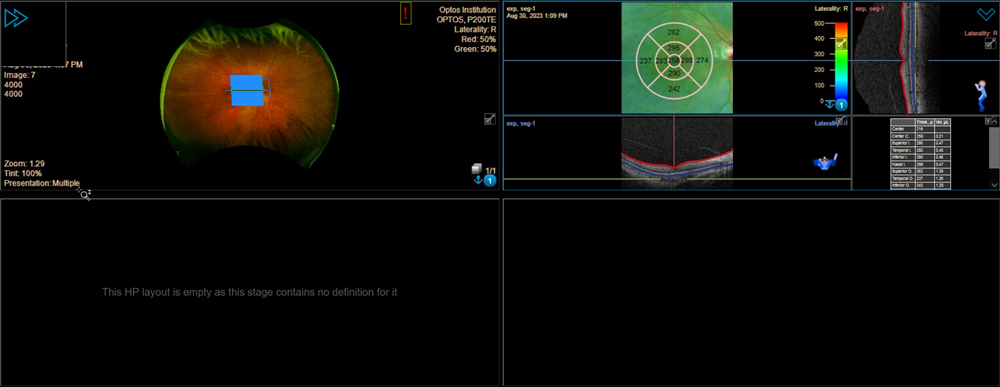
Task: Click the checkmark tool icon in vertical B-scan viewport
Action: coord(990,43)
